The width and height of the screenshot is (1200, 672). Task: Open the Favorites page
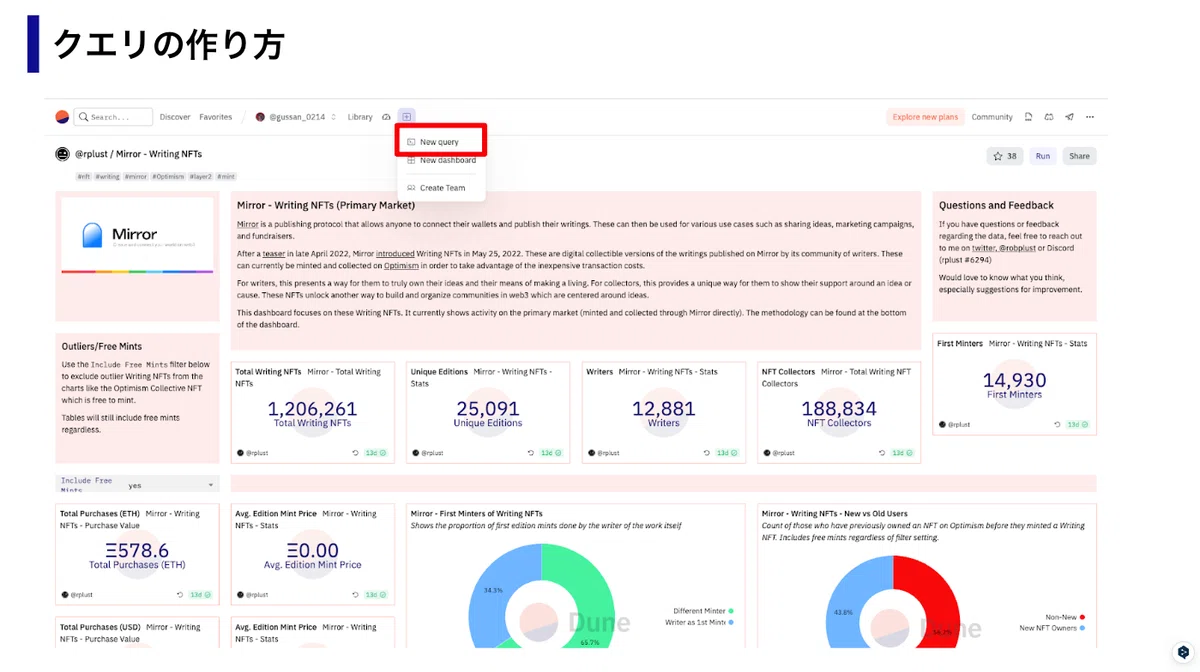click(x=215, y=117)
